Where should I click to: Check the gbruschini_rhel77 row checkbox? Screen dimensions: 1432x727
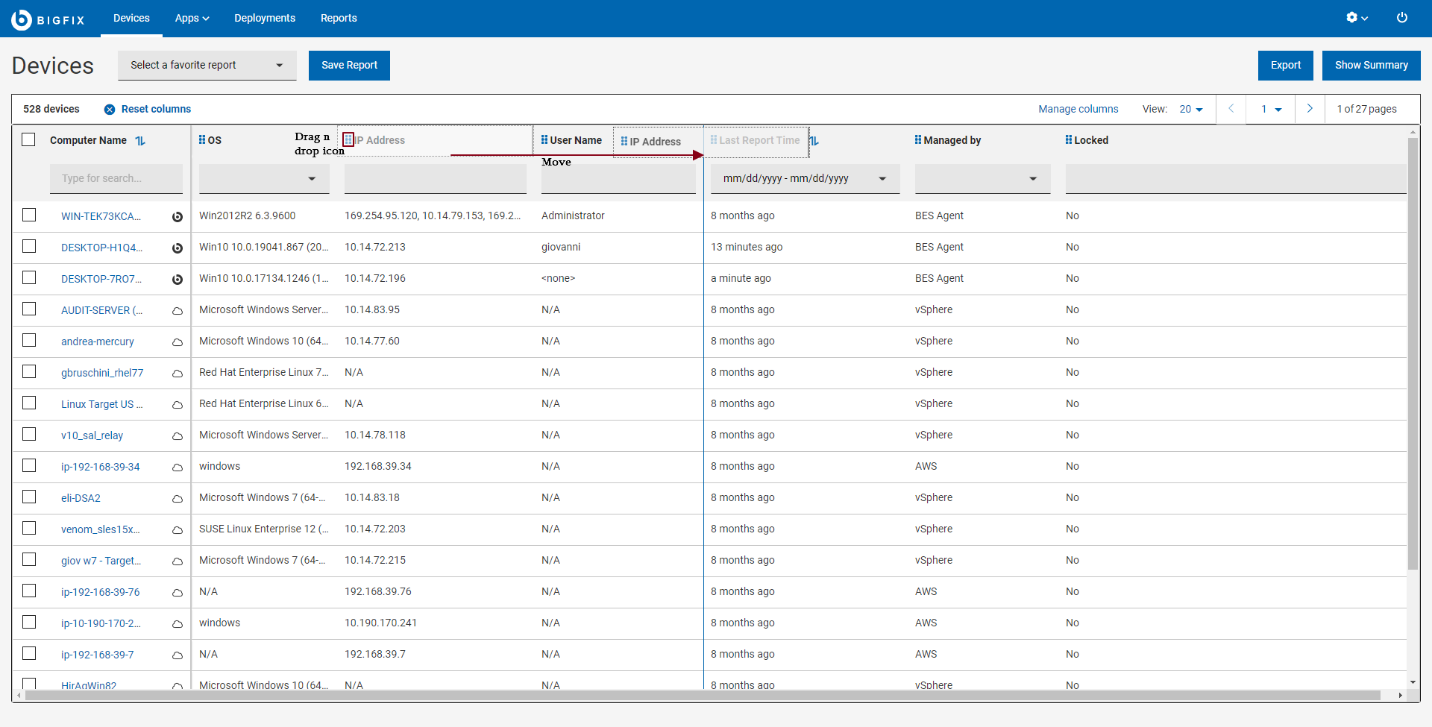point(29,372)
